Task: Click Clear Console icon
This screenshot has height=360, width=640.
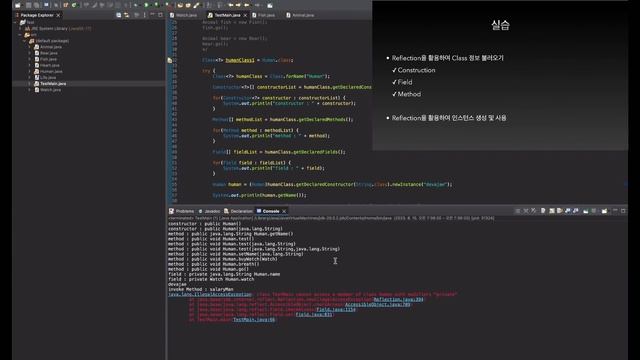Action: pos(543,211)
